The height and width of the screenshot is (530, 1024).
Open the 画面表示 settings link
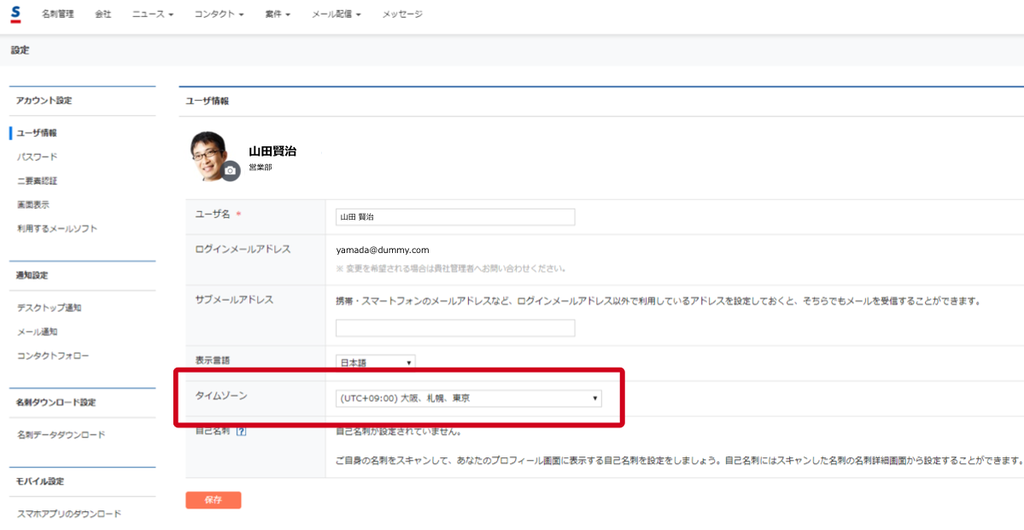(33, 205)
